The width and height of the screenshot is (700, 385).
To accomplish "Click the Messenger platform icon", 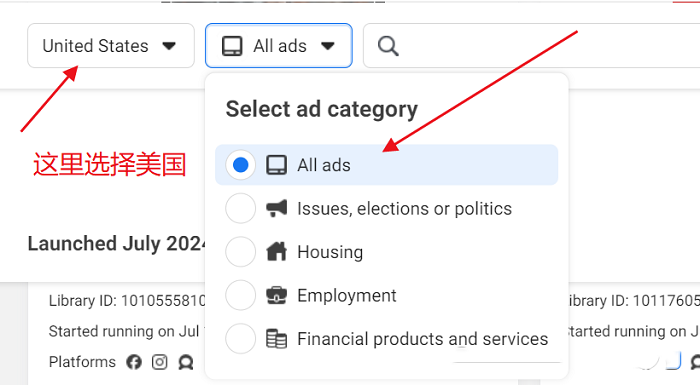I will pos(186,362).
